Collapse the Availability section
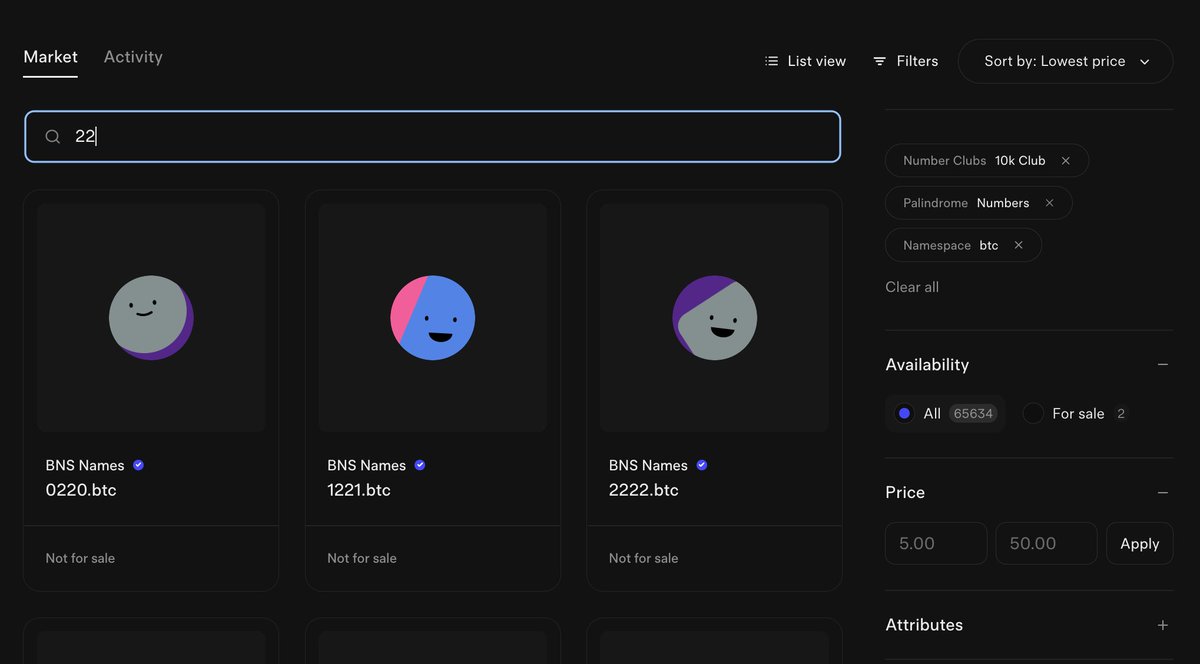Image resolution: width=1200 pixels, height=664 pixels. click(1163, 365)
